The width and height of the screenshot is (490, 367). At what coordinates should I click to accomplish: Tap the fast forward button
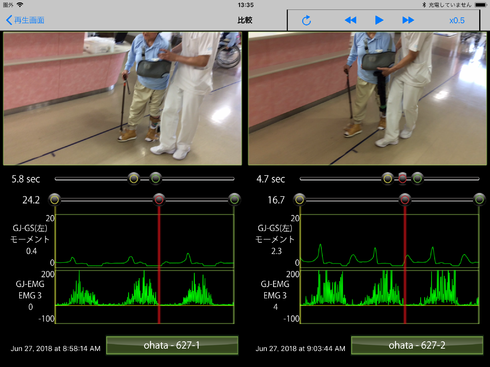[x=408, y=20]
